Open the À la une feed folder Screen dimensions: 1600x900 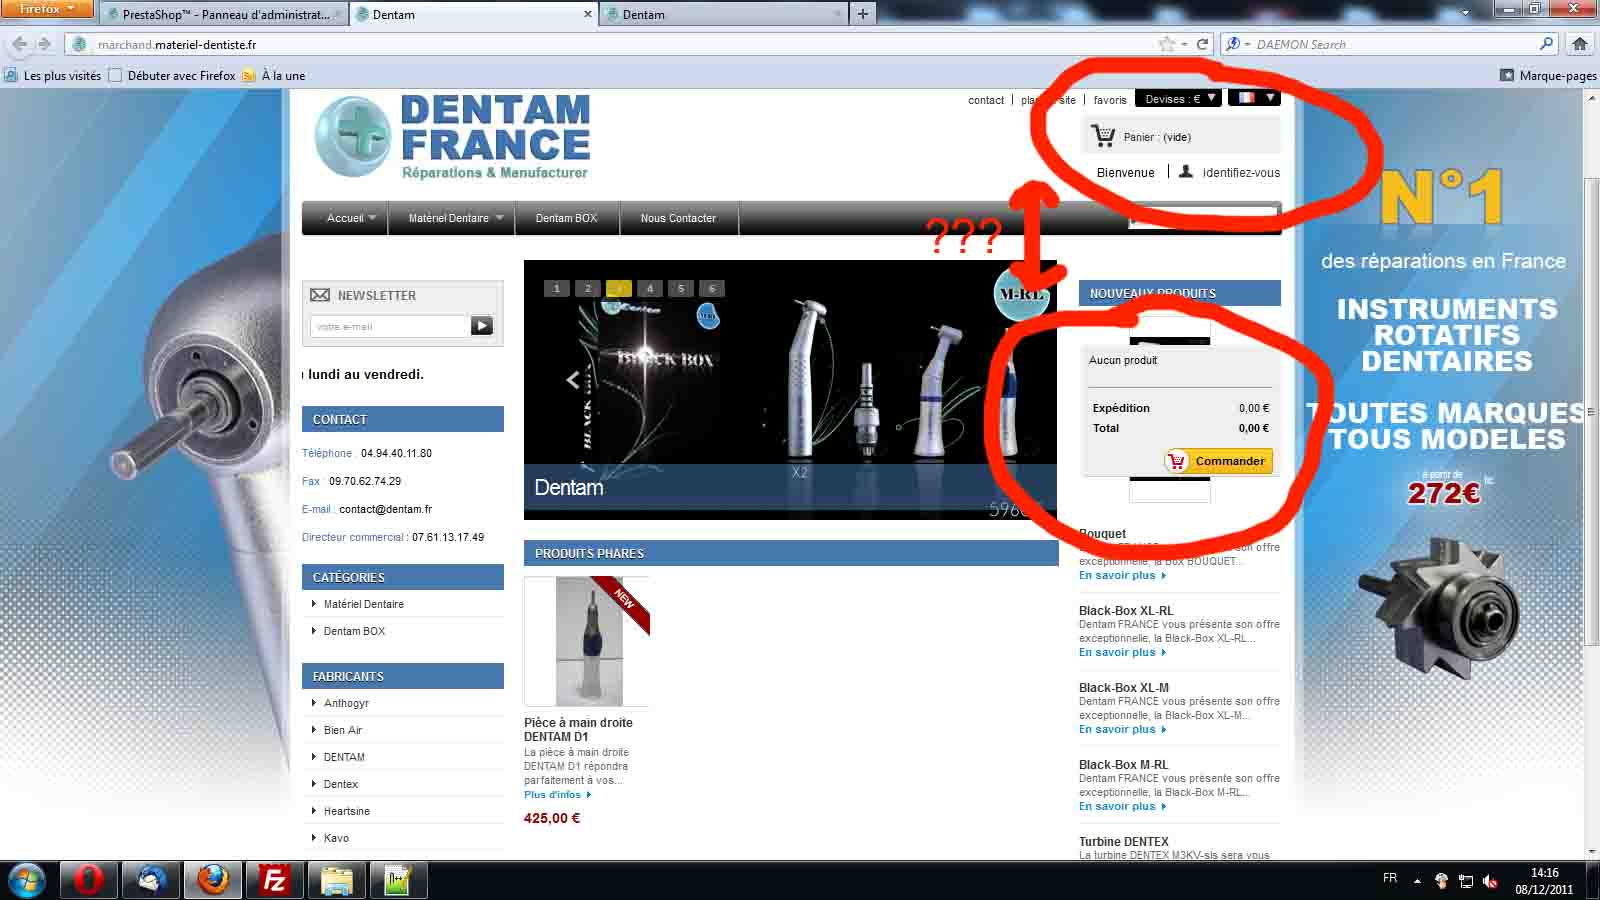pos(273,75)
